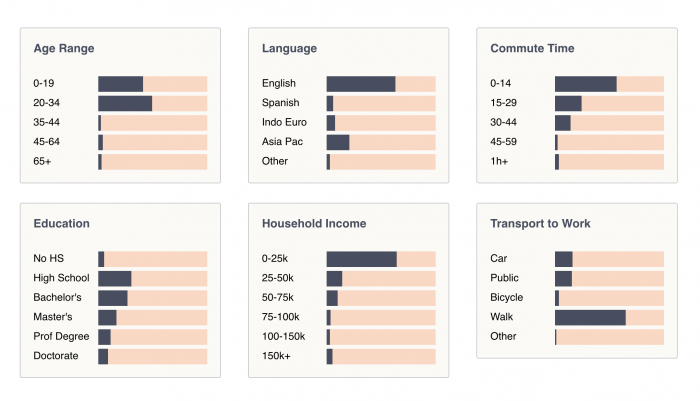
Task: Select the Transport to Work heading
Action: (x=540, y=223)
